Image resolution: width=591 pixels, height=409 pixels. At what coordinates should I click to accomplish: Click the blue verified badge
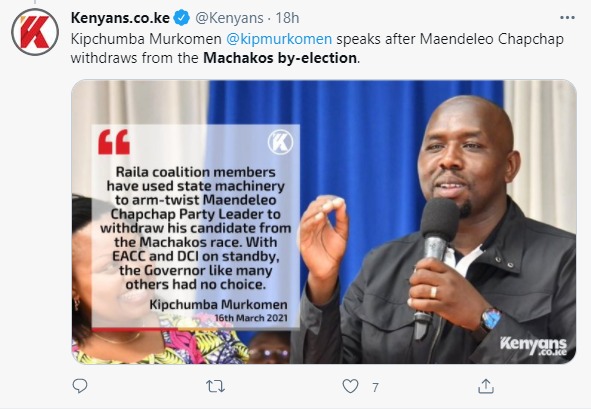182,18
